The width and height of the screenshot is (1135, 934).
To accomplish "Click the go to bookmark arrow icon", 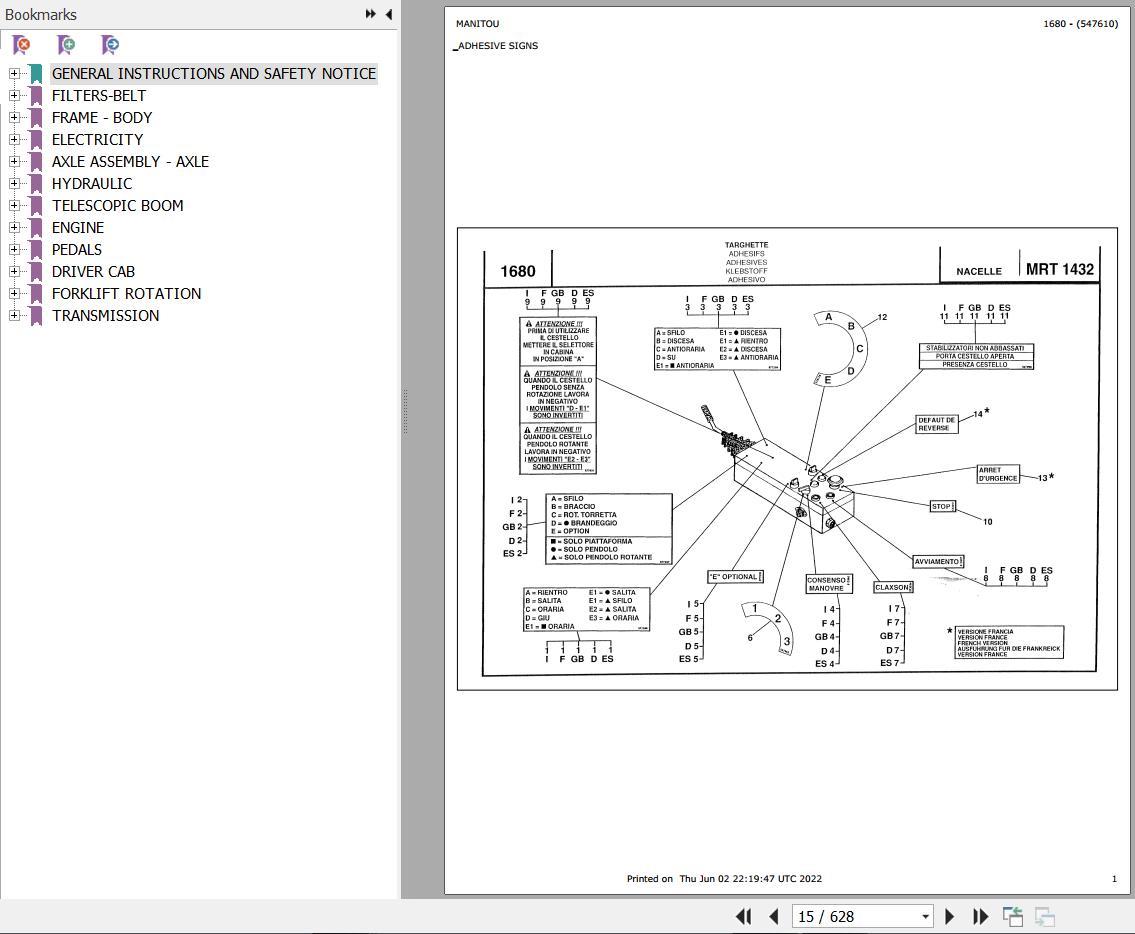I will point(110,45).
